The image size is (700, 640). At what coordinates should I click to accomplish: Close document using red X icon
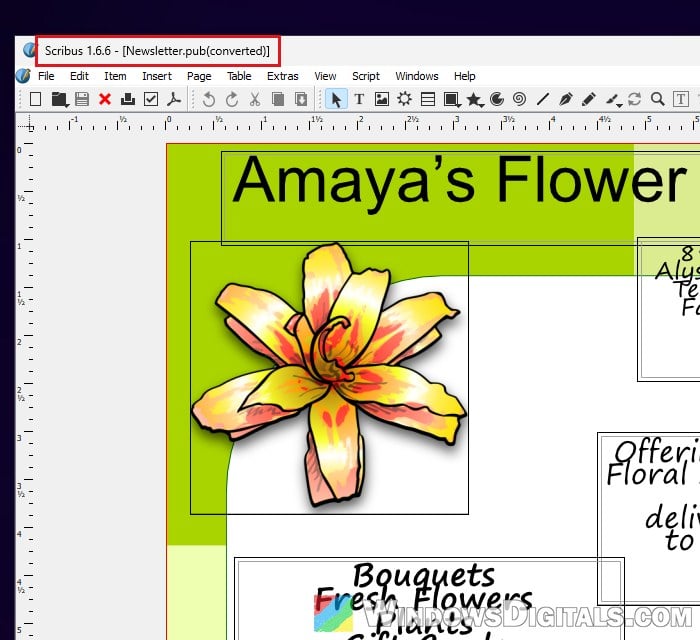[x=105, y=99]
